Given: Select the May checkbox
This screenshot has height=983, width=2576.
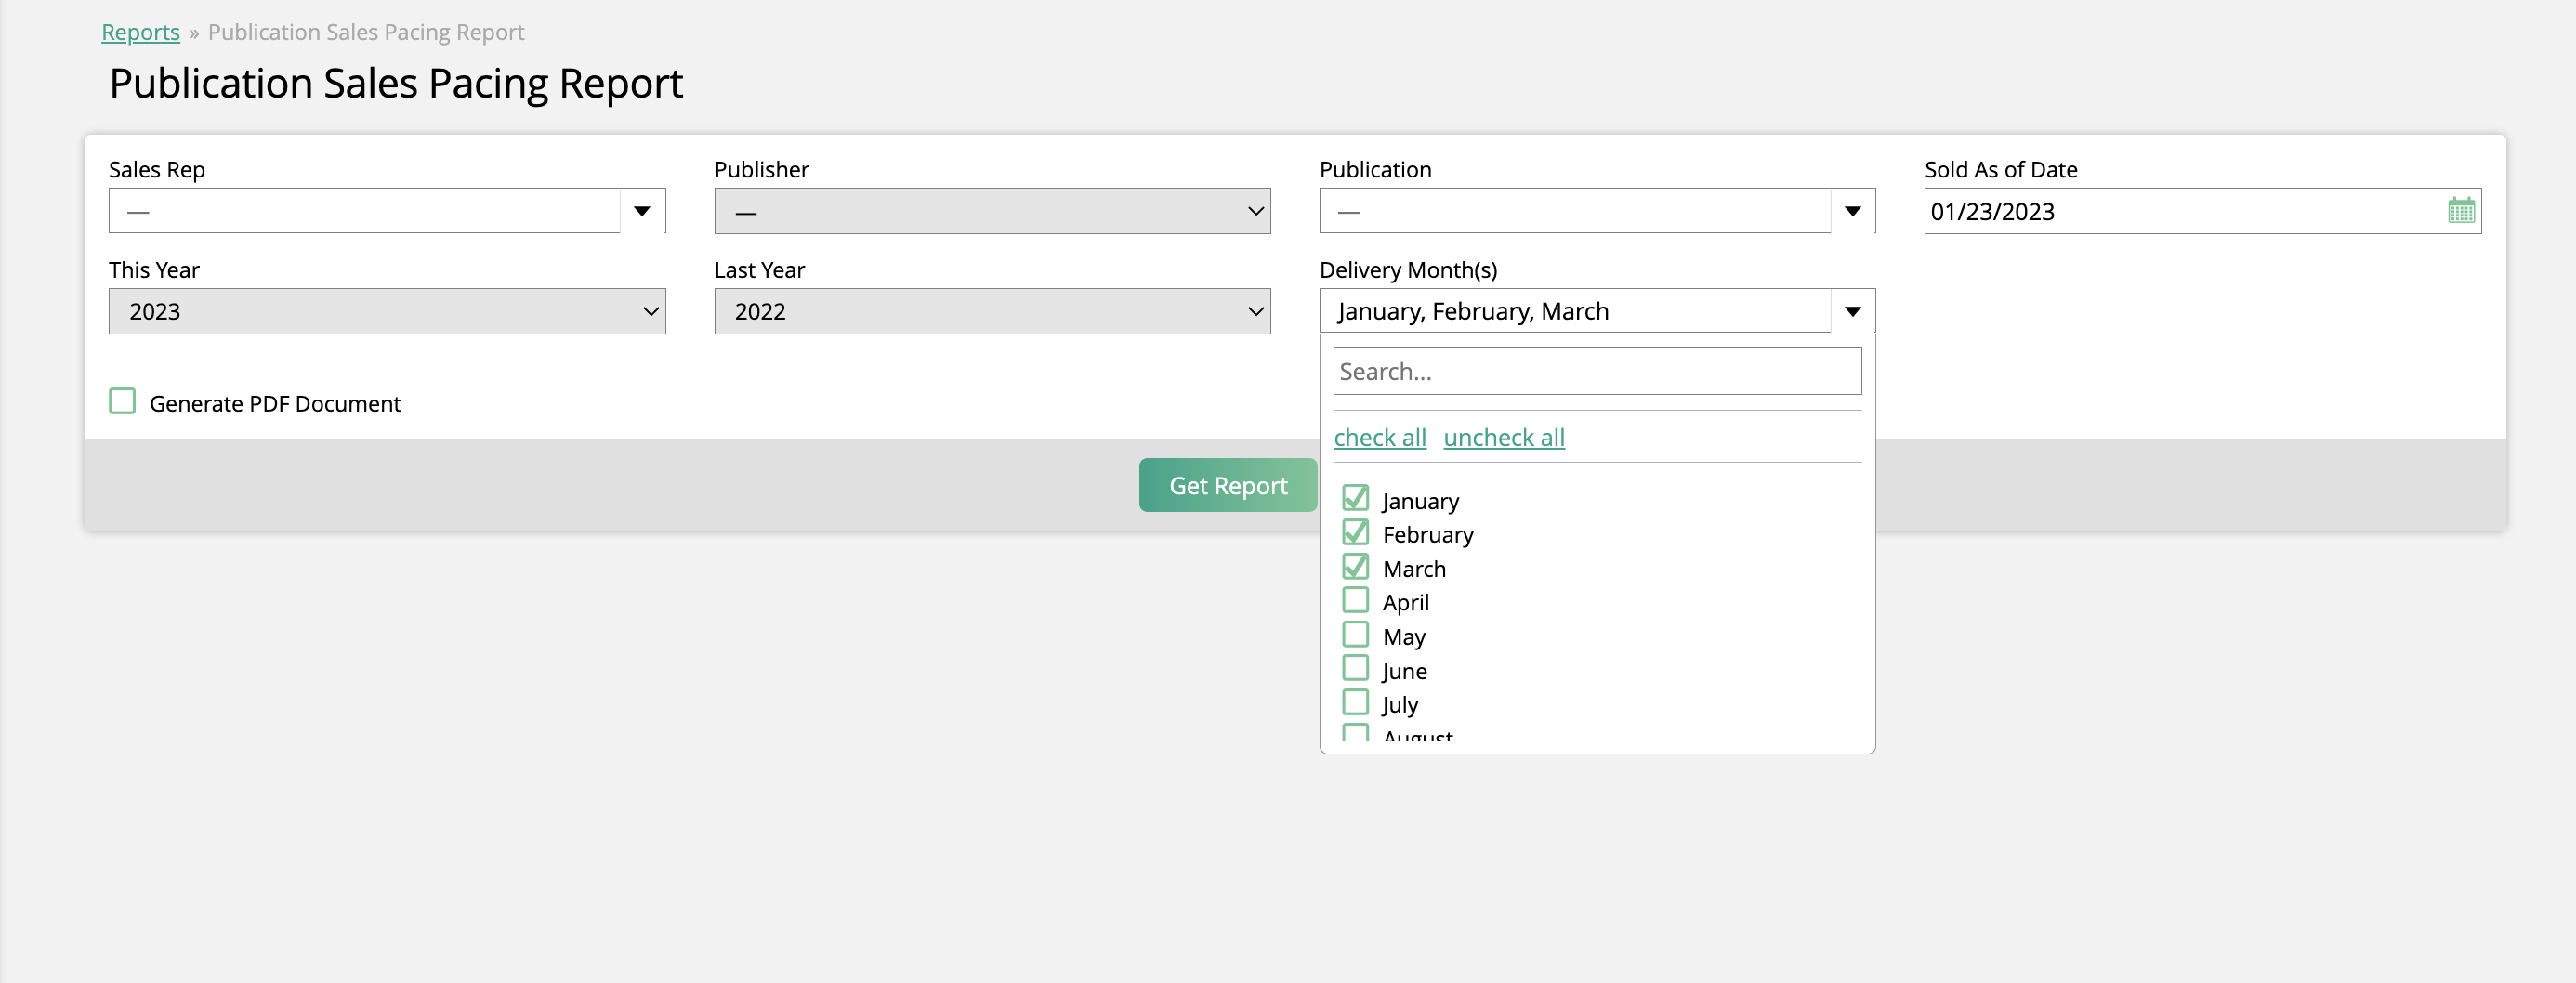Looking at the screenshot, I should click(x=1355, y=635).
